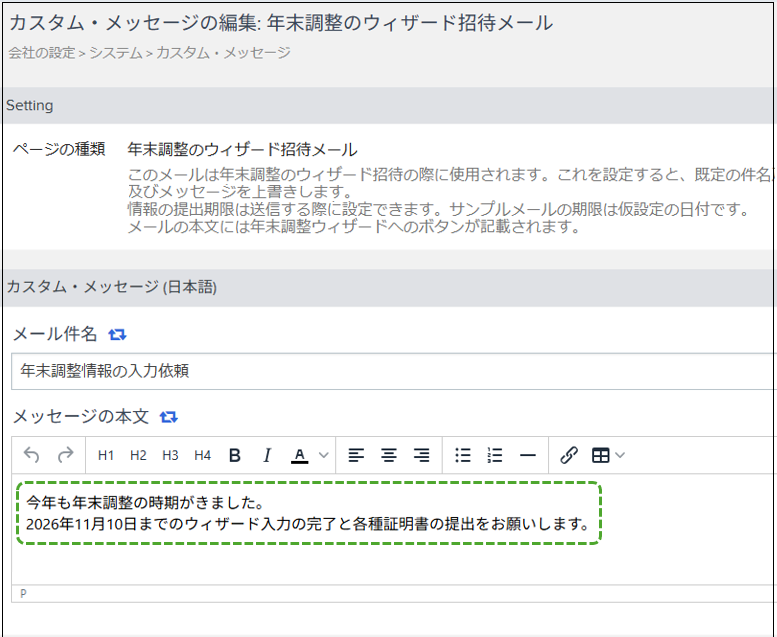Toggle italic formatting
The width and height of the screenshot is (777, 637).
[x=267, y=455]
